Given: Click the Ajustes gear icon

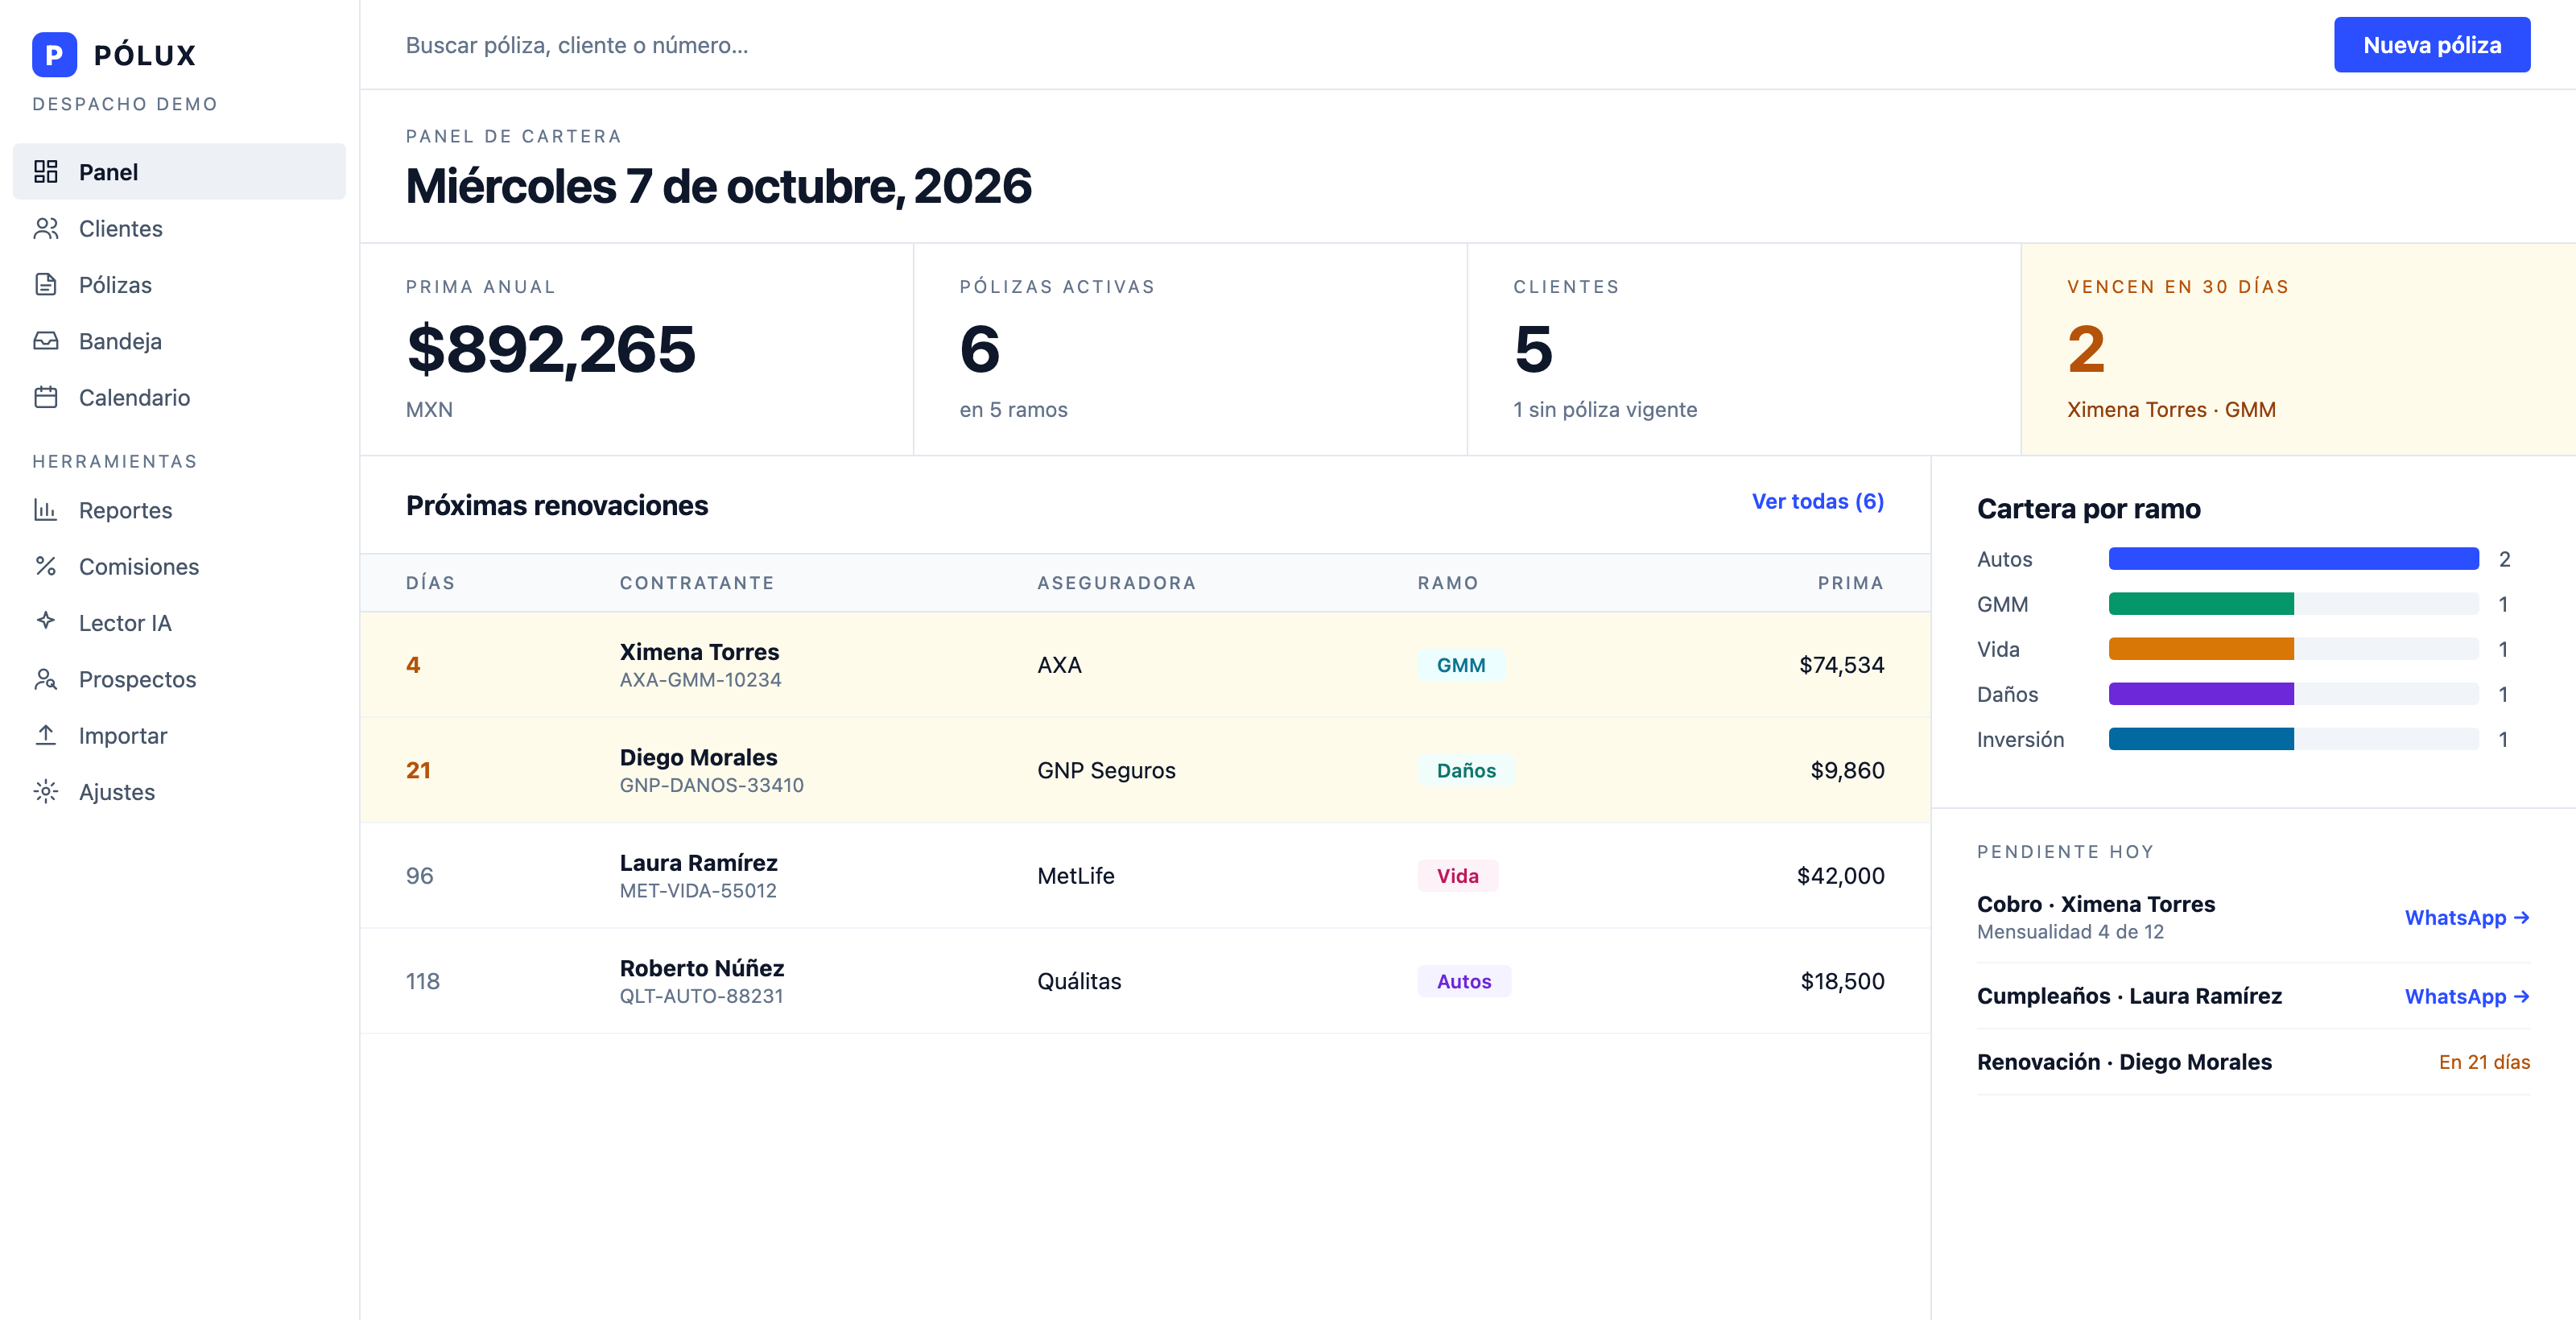Looking at the screenshot, I should click(46, 792).
